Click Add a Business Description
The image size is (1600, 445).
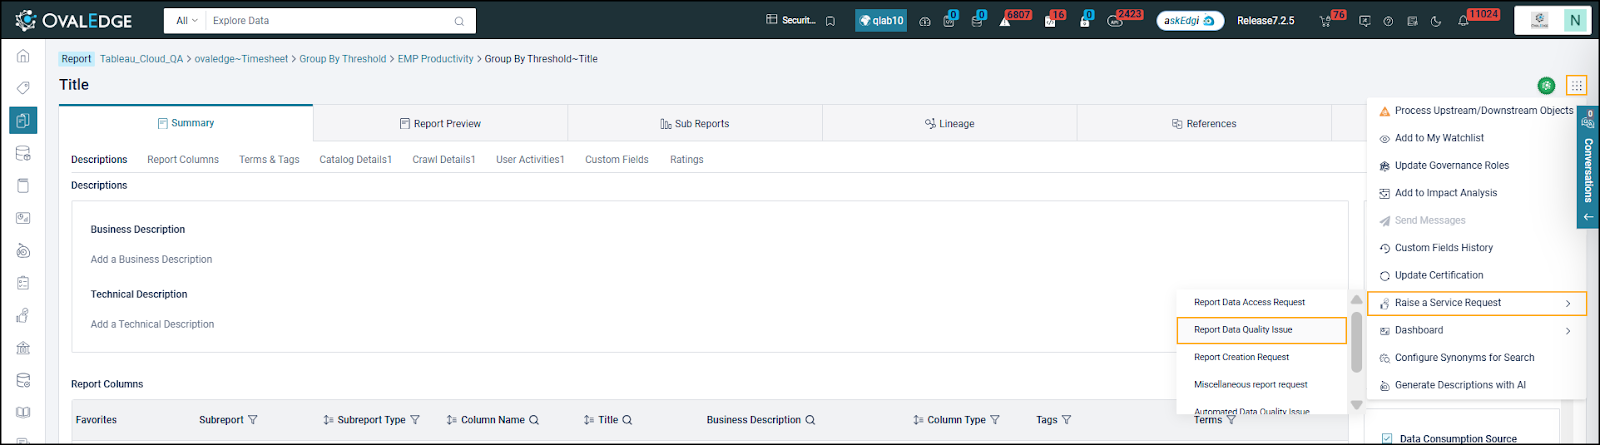click(151, 260)
